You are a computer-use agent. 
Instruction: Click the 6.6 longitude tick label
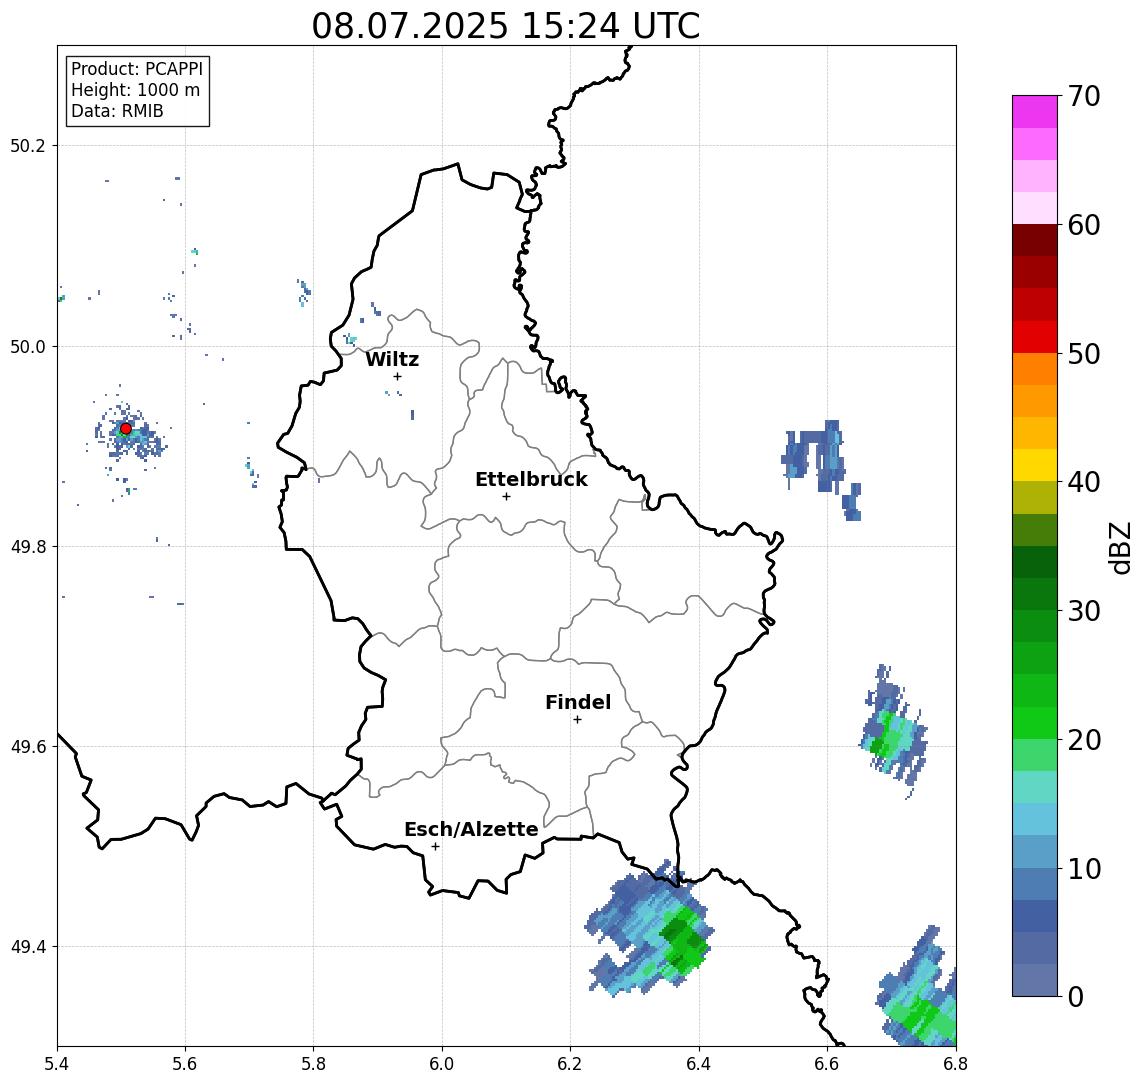point(827,1064)
